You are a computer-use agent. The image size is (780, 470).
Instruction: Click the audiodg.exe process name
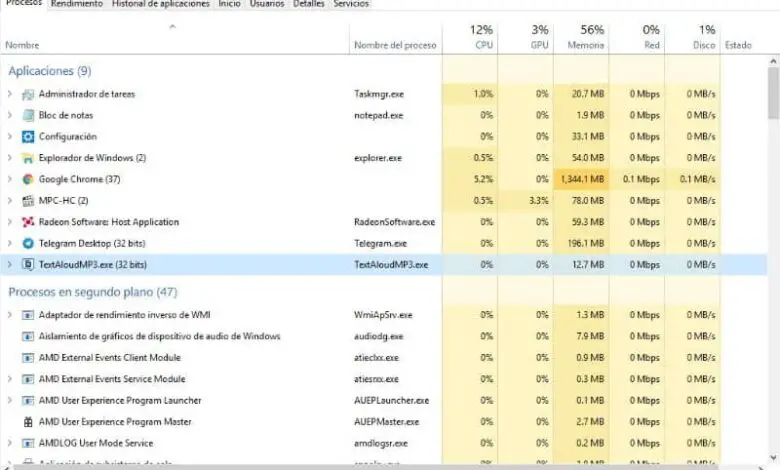coord(379,337)
